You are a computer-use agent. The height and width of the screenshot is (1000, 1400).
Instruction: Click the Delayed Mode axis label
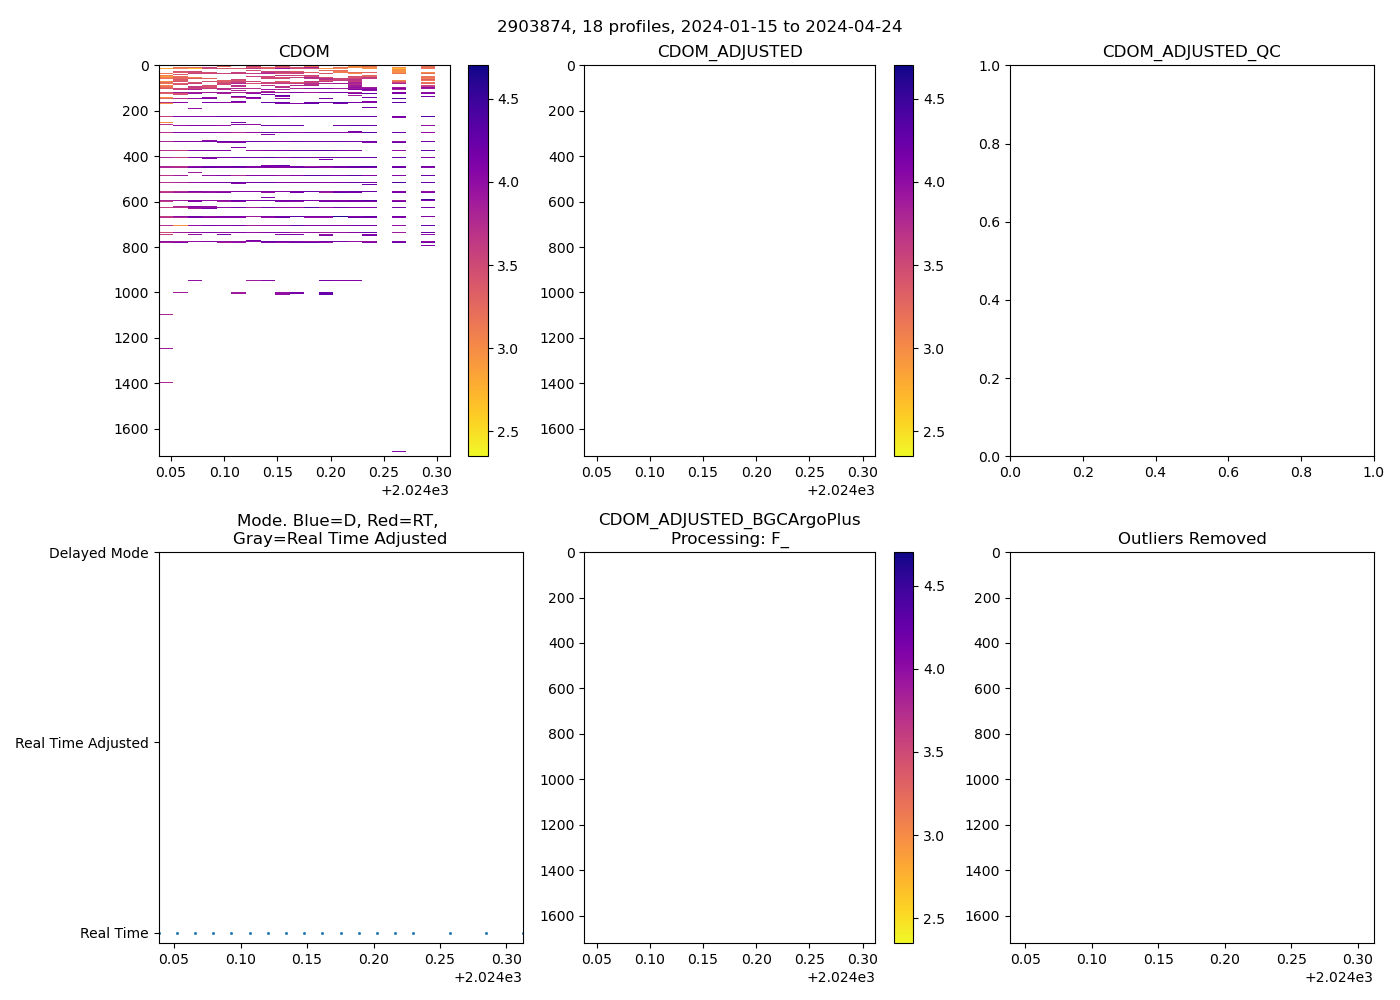pyautogui.click(x=98, y=553)
